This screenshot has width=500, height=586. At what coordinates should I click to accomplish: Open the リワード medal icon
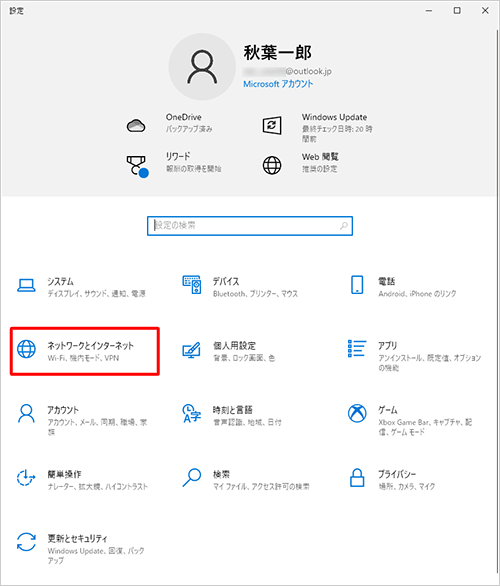(137, 167)
